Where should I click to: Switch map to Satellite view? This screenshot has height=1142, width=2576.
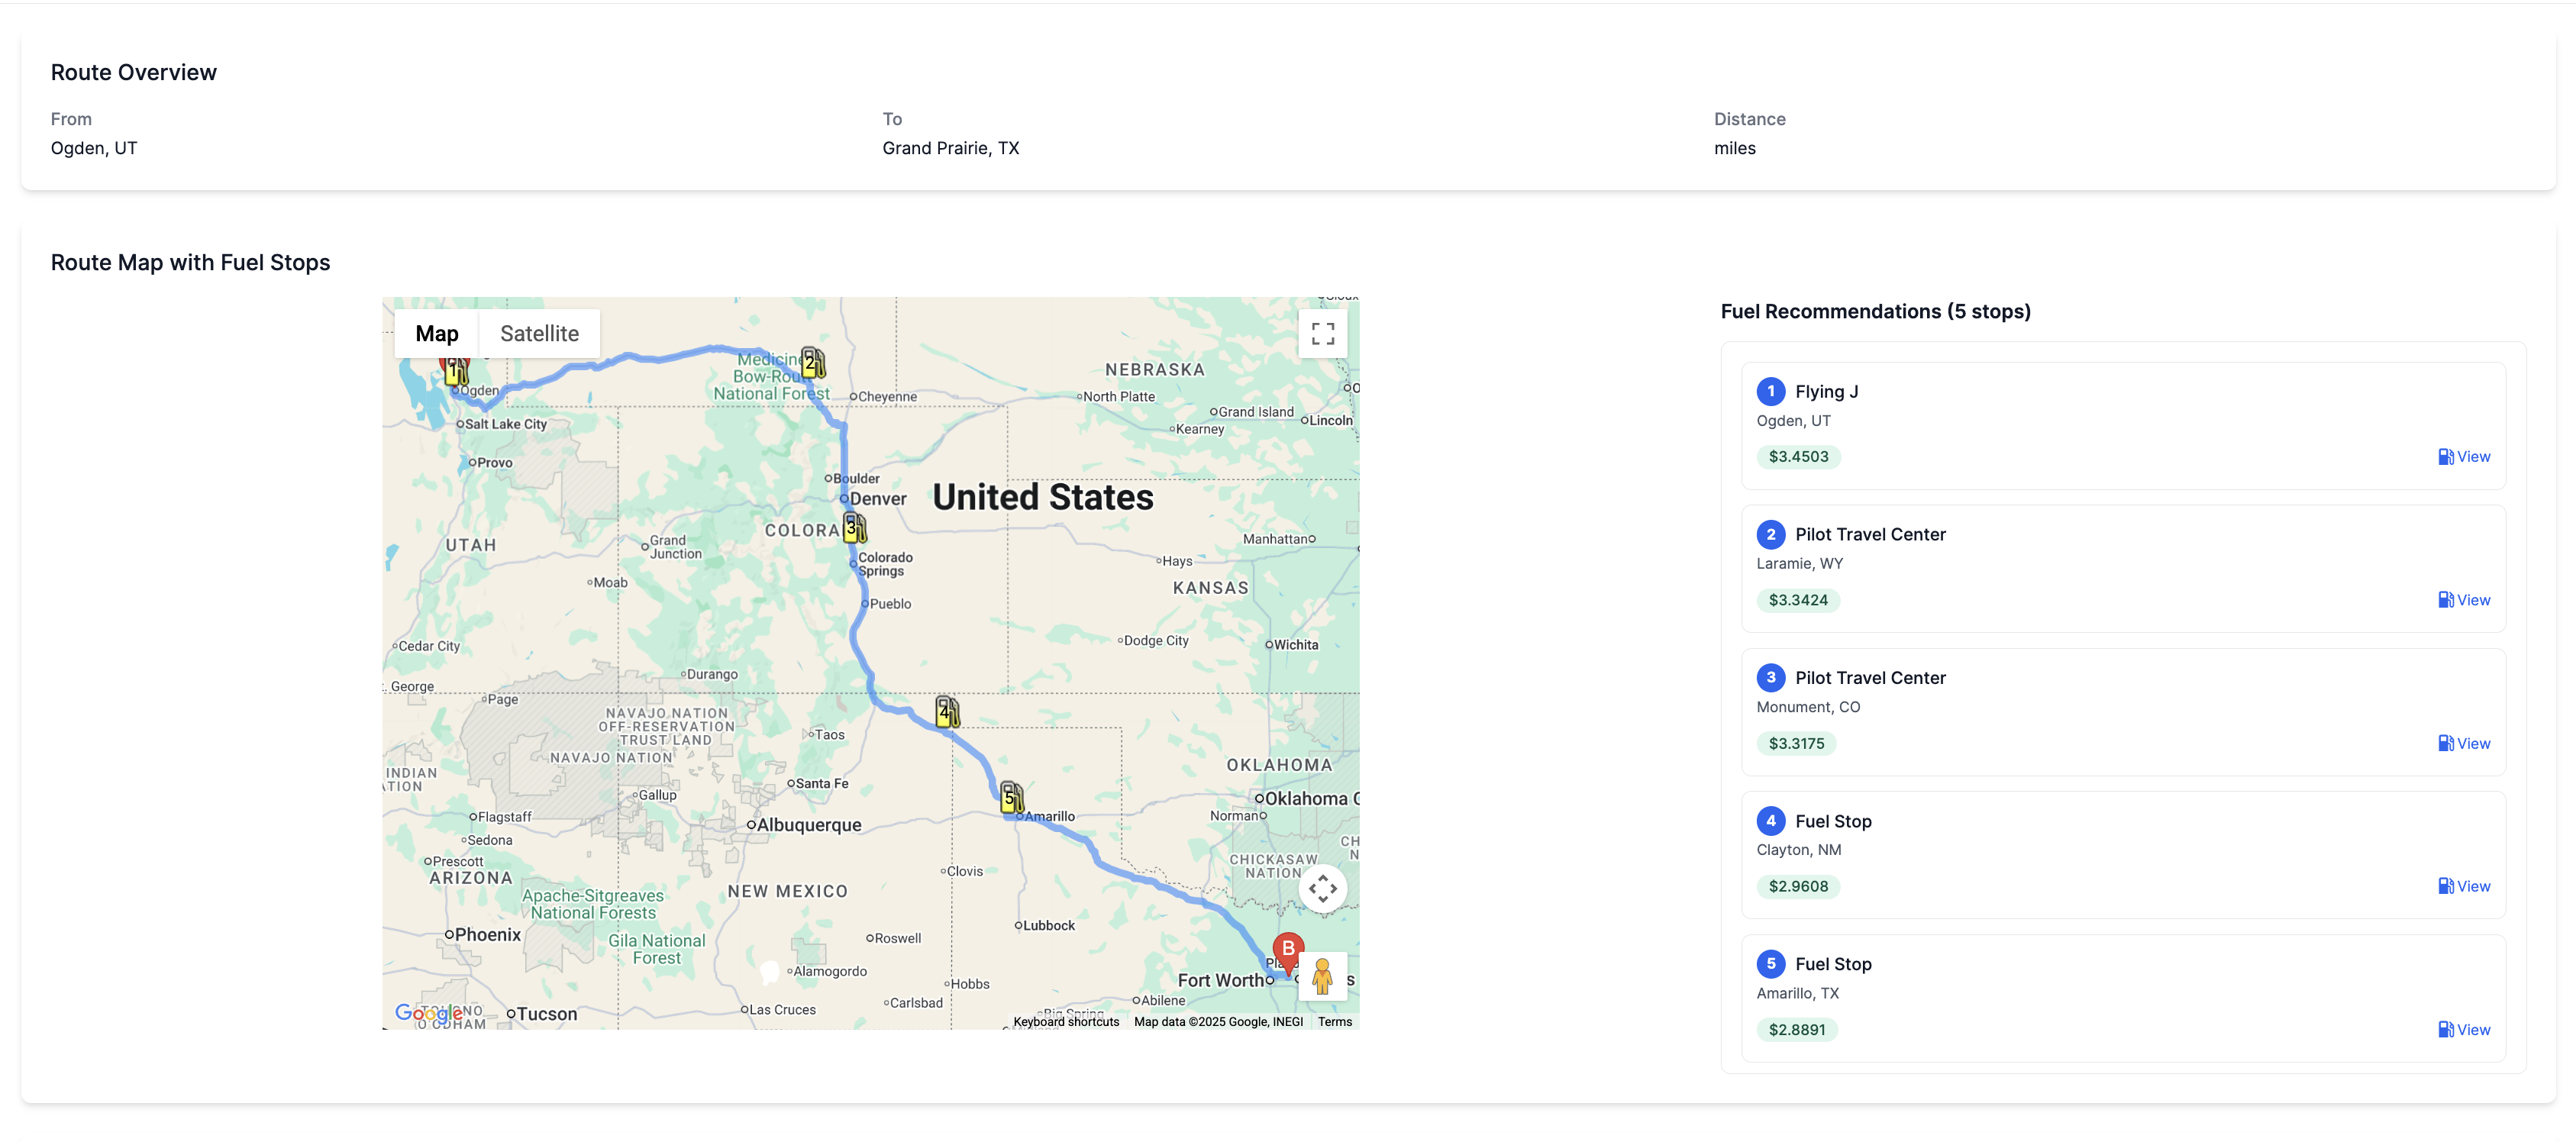click(x=539, y=334)
